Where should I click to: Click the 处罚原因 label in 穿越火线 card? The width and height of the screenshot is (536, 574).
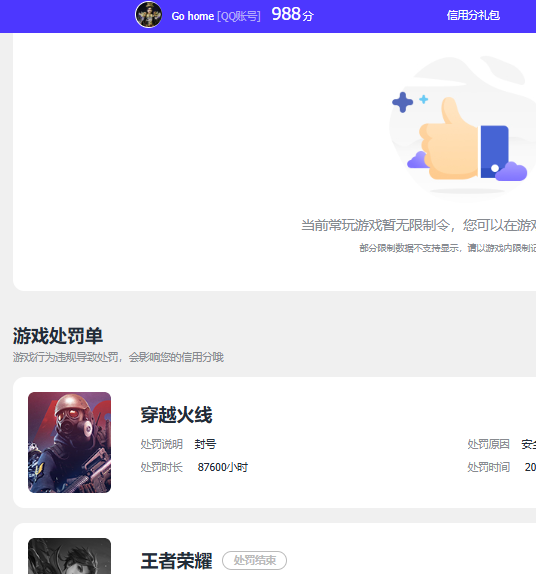(x=488, y=444)
